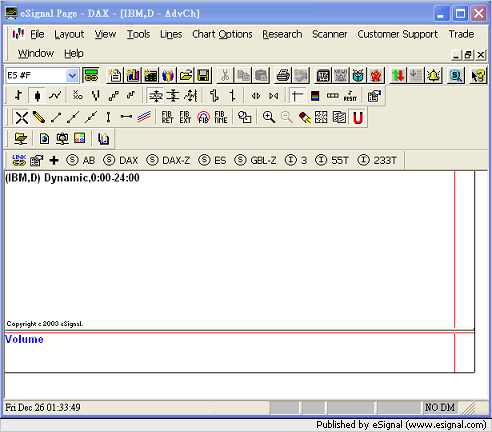492x432 pixels.
Task: Open the Tools menu
Action: 138,34
